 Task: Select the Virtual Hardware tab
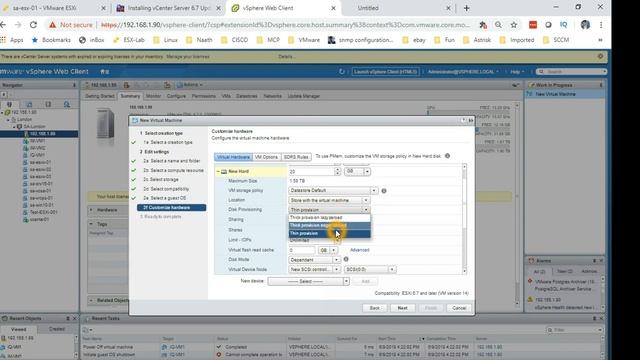[x=233, y=157]
